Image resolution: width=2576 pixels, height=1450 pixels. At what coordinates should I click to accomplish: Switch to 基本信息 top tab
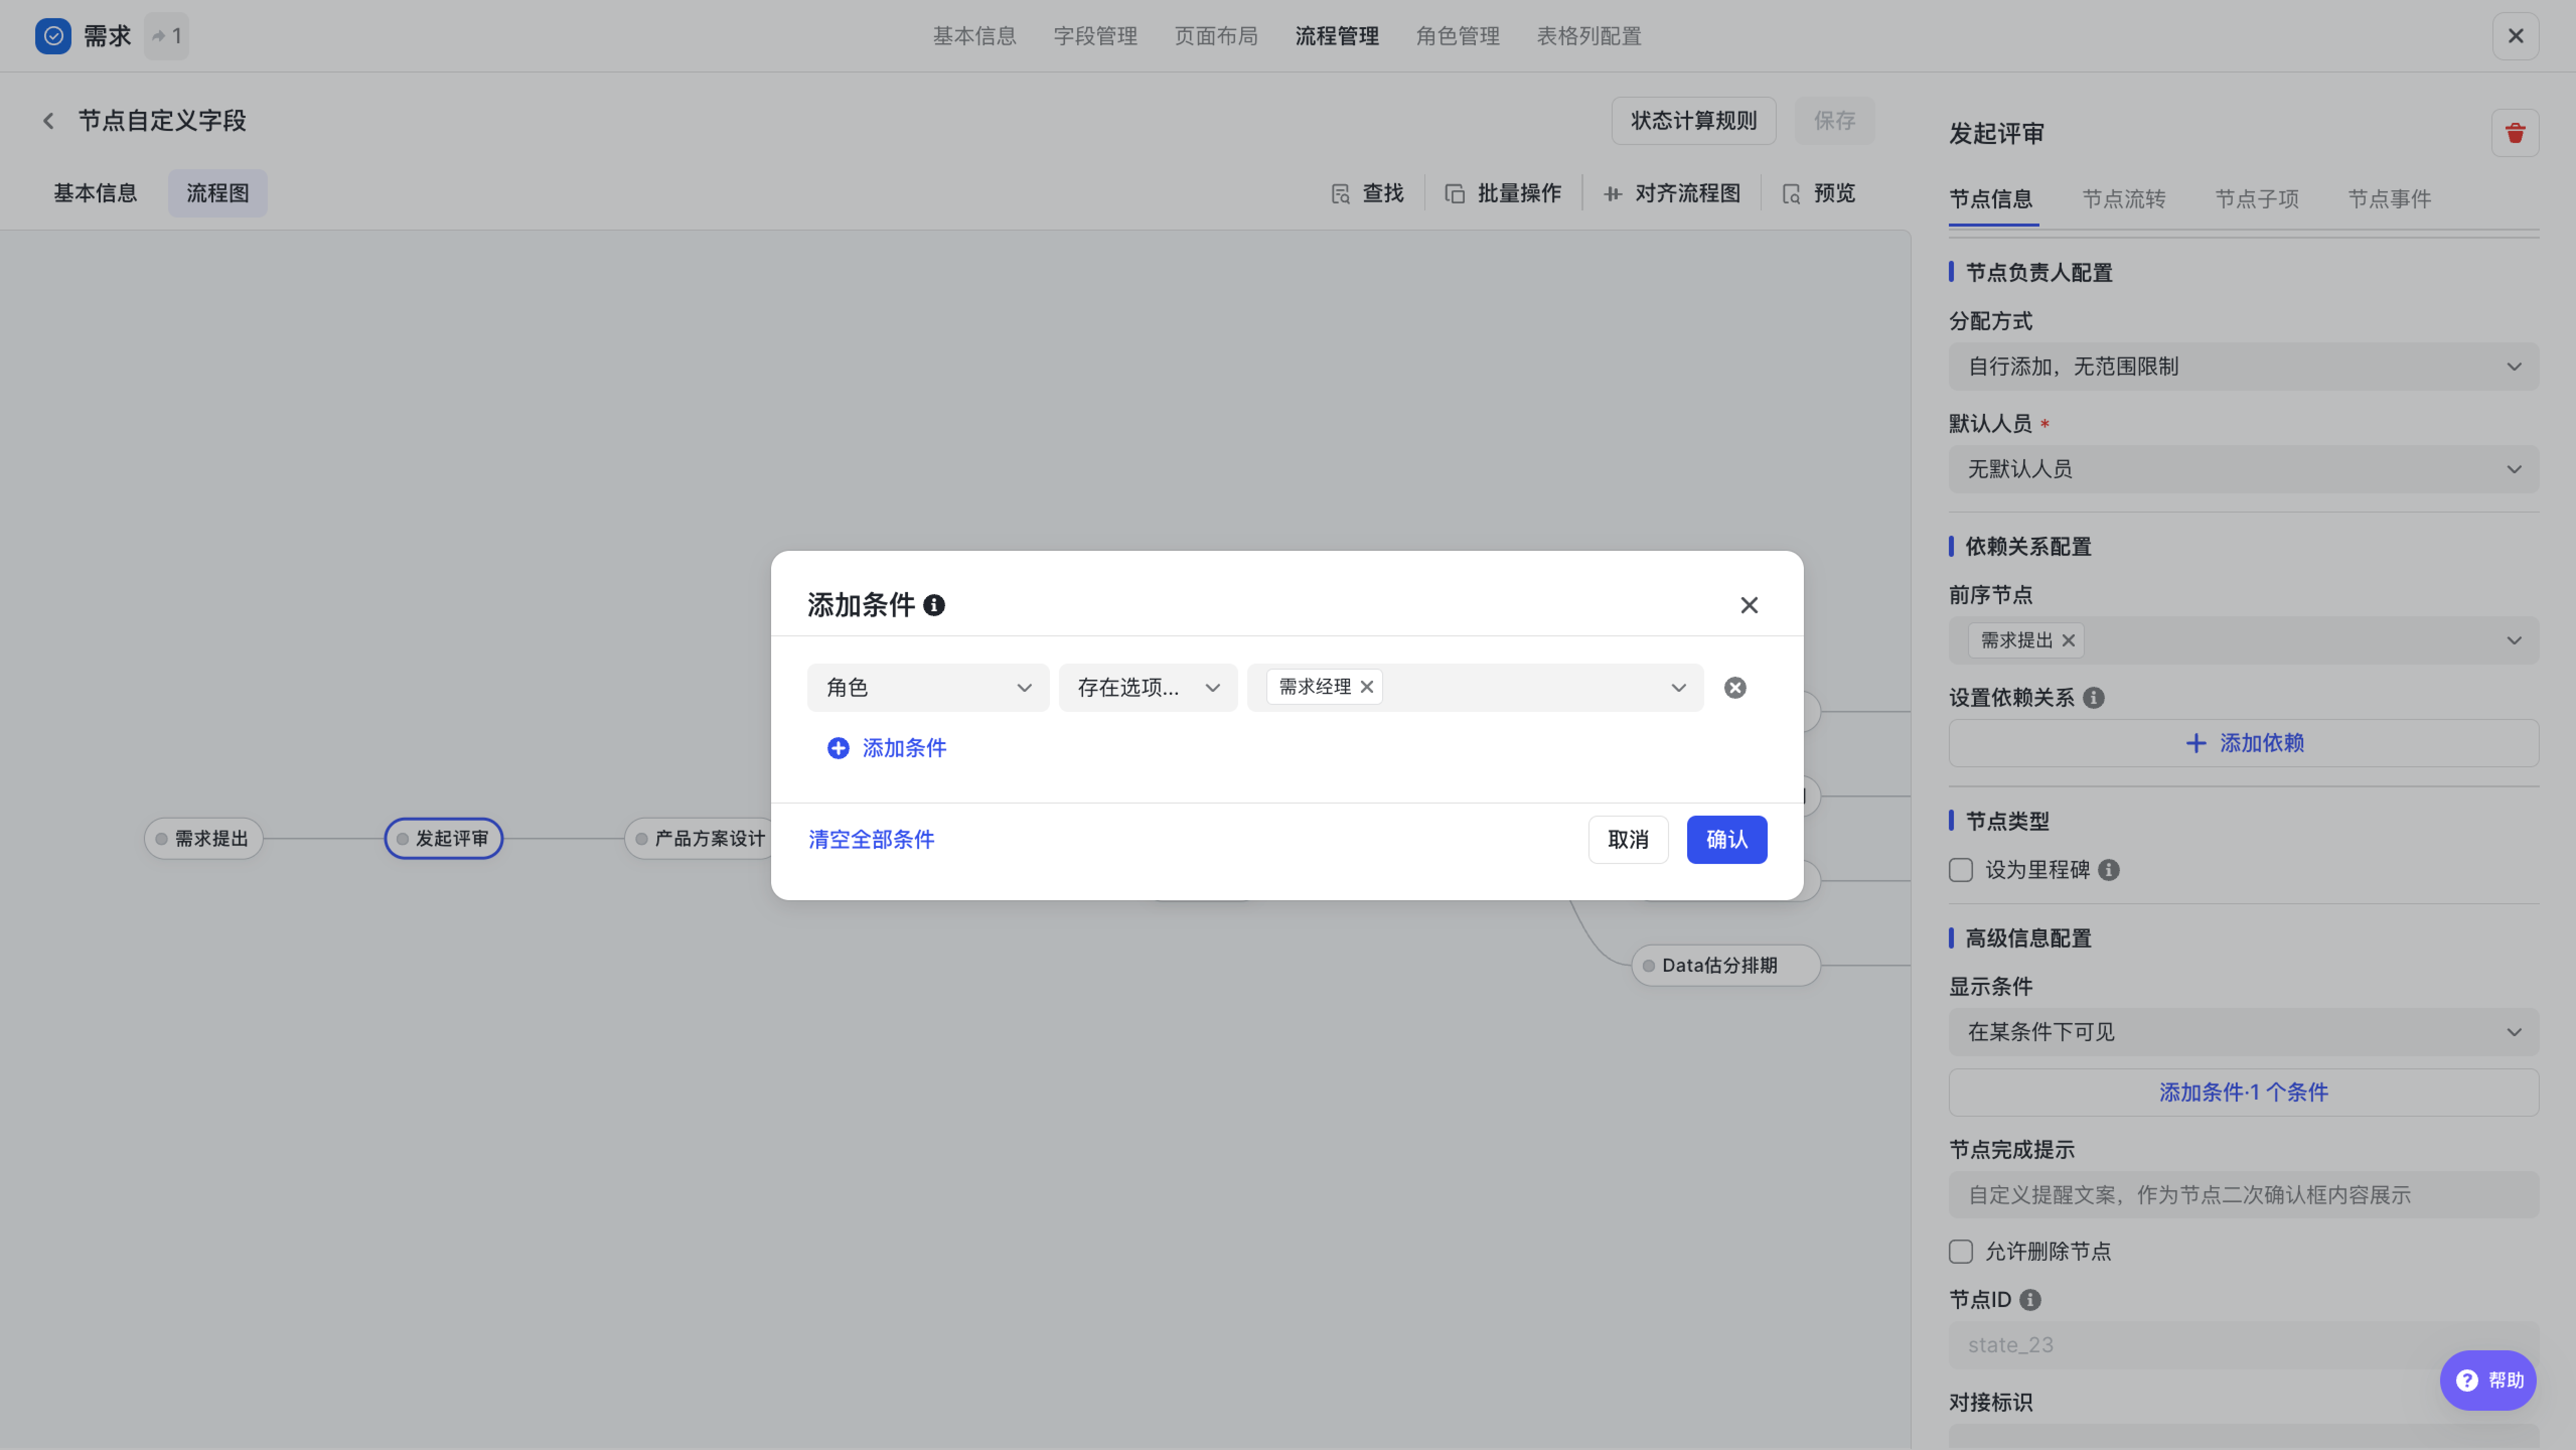(x=974, y=36)
